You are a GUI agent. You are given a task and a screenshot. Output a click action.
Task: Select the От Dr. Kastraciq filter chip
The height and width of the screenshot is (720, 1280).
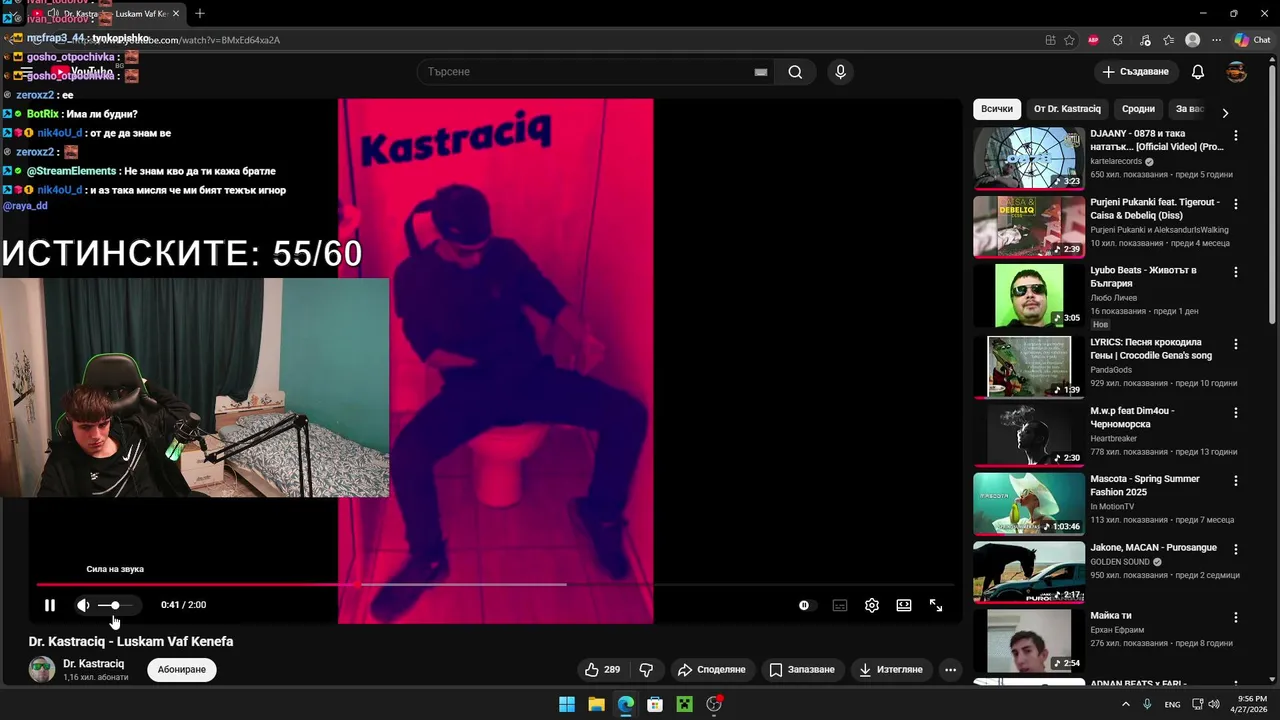coord(1067,109)
